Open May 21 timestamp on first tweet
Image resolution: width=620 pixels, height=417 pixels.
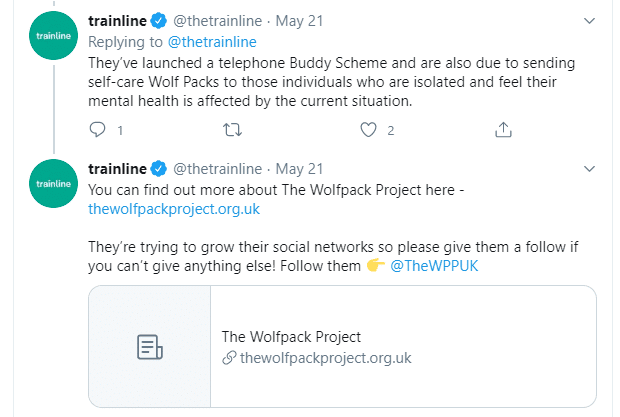click(299, 21)
